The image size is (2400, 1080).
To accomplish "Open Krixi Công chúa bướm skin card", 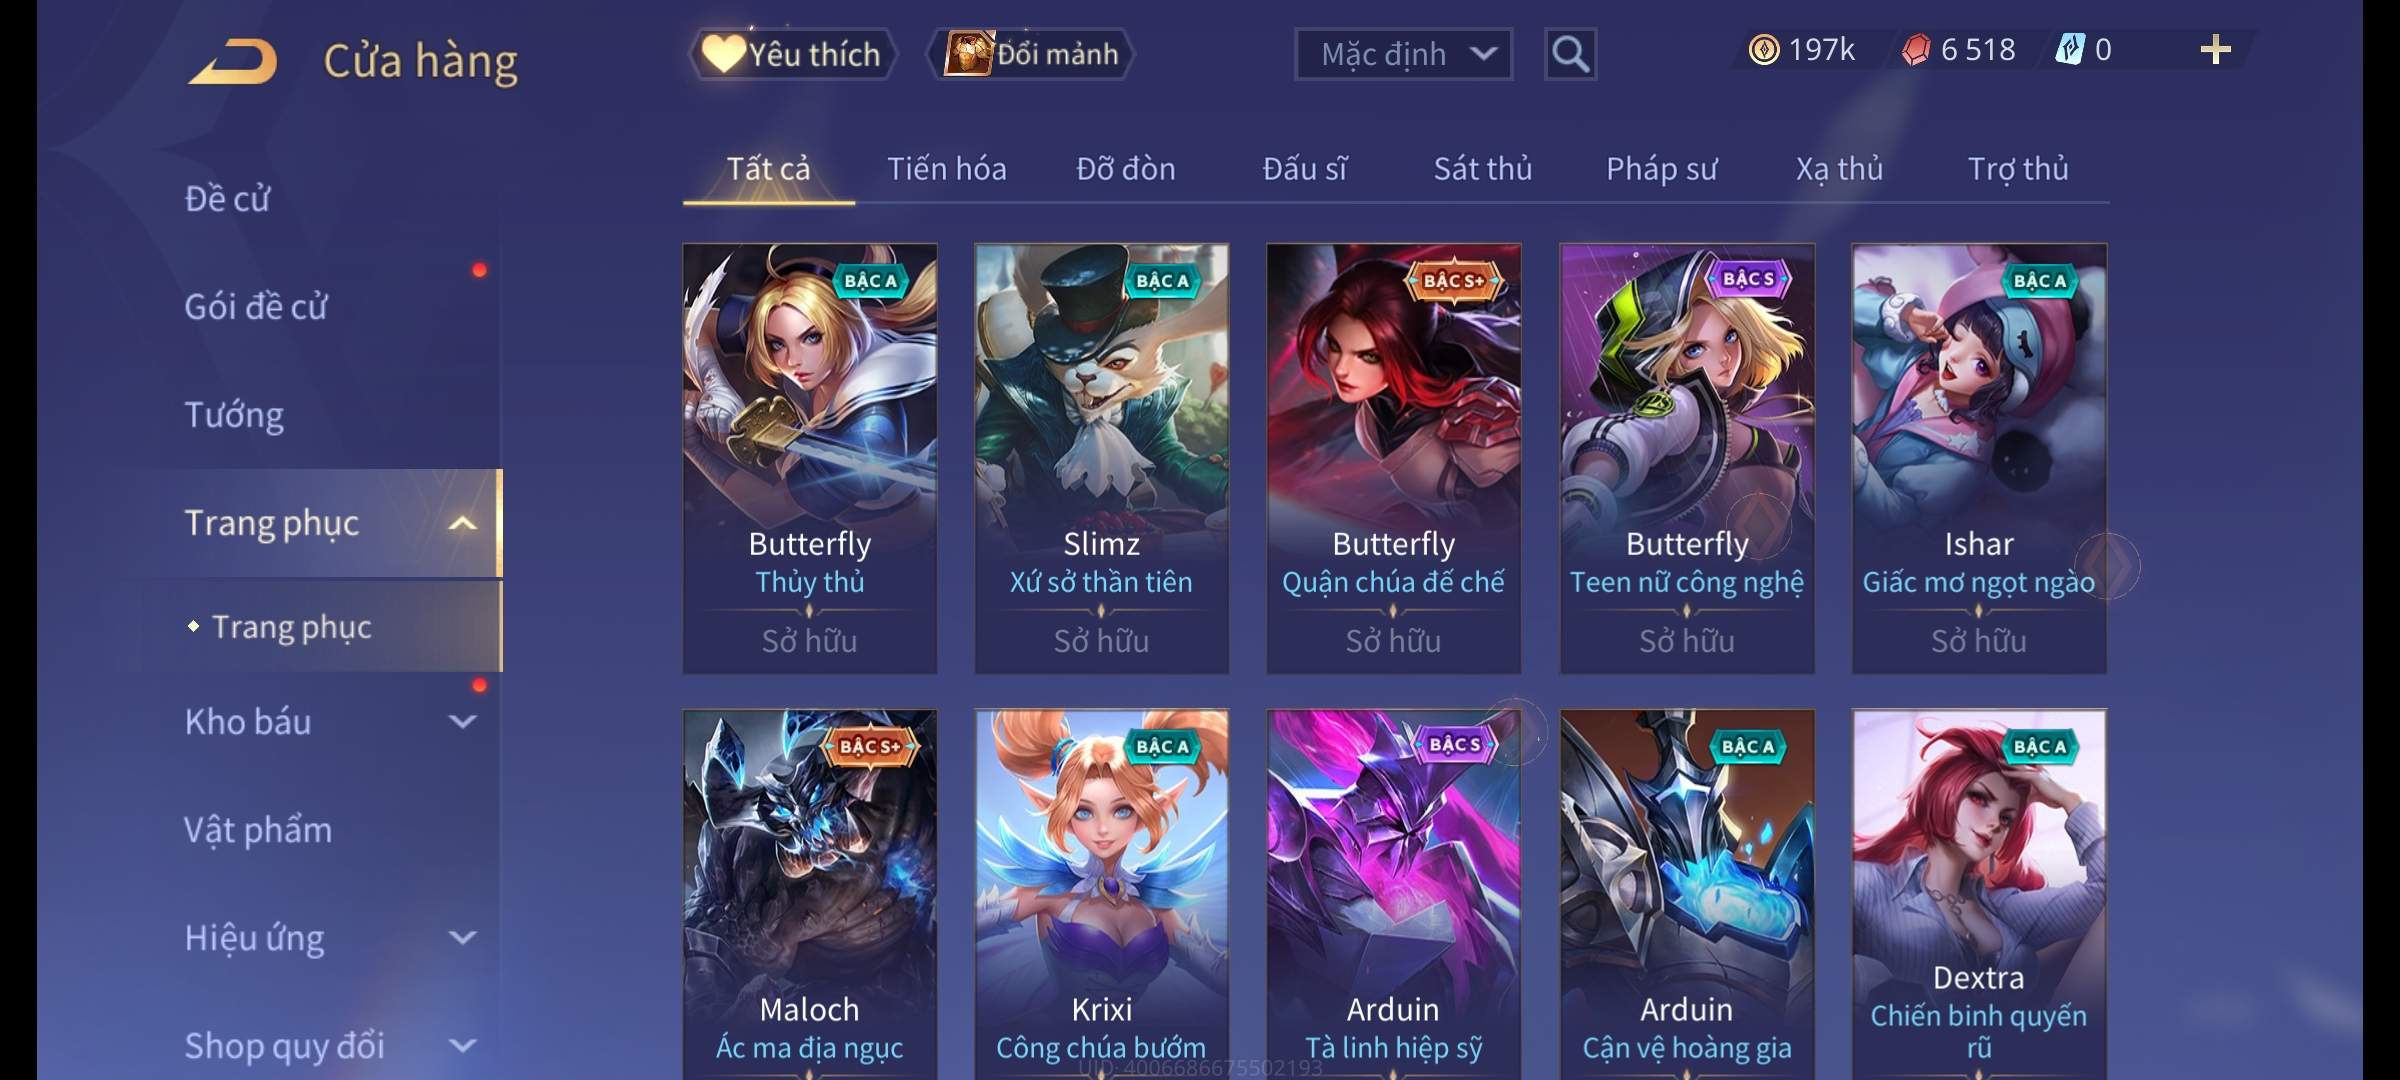I will pos(1102,894).
